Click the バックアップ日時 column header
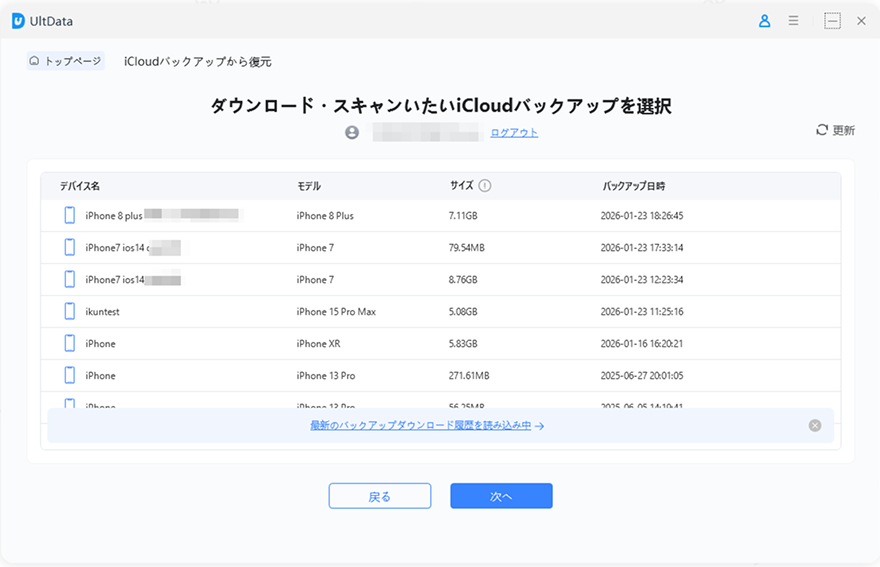880x567 pixels. coord(634,186)
